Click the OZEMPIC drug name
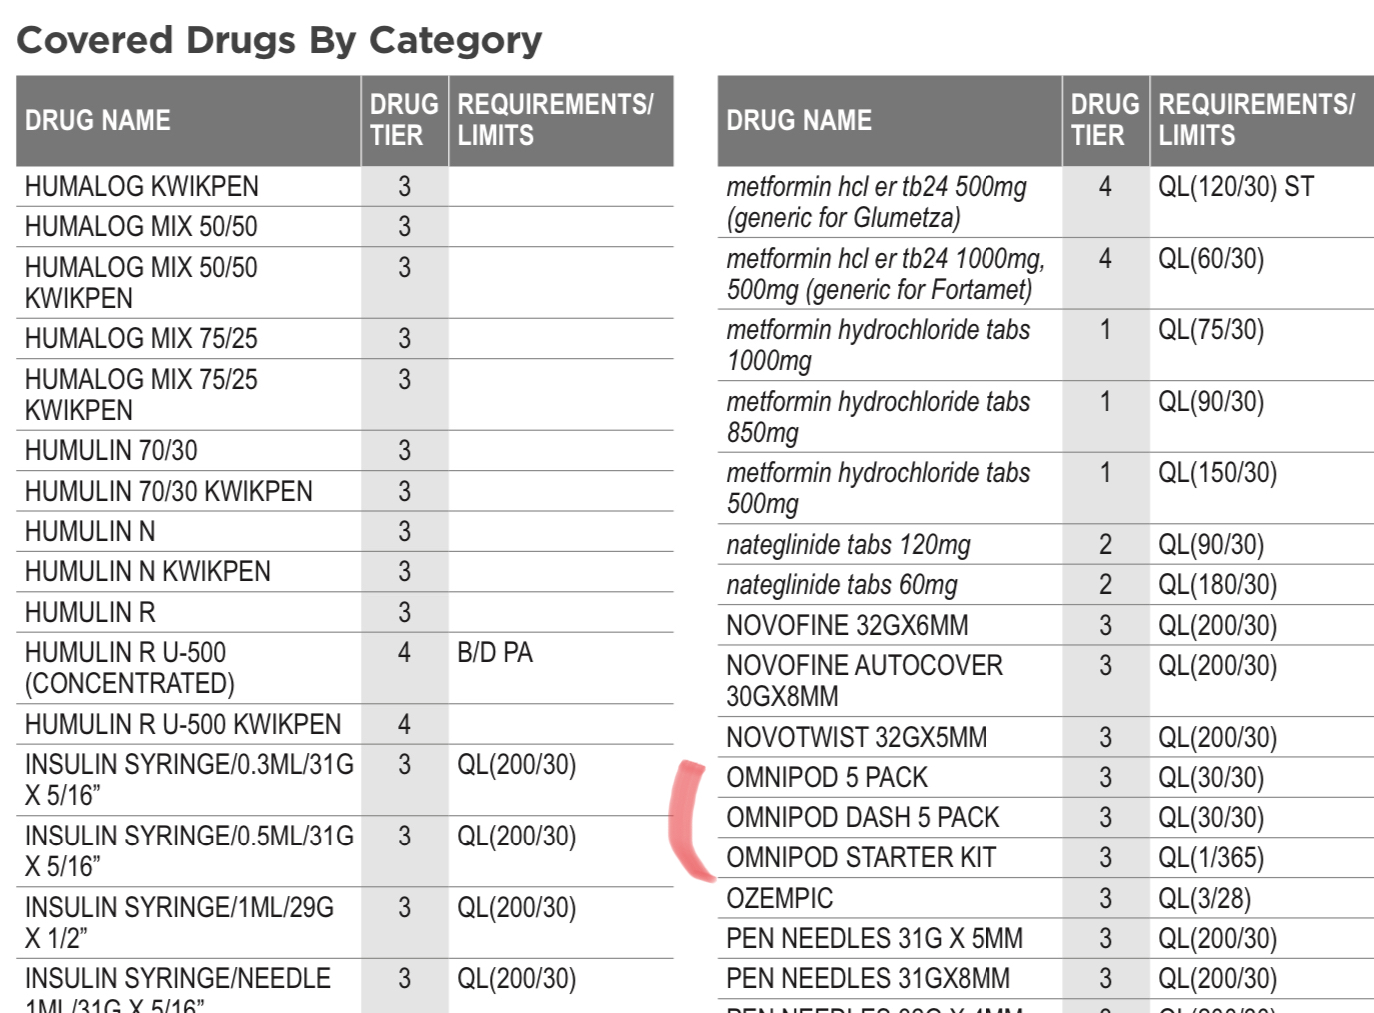Image resolution: width=1374 pixels, height=1013 pixels. (779, 898)
